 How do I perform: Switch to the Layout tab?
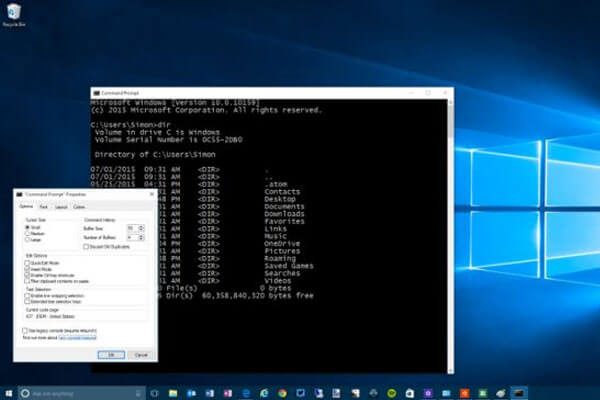click(x=61, y=207)
